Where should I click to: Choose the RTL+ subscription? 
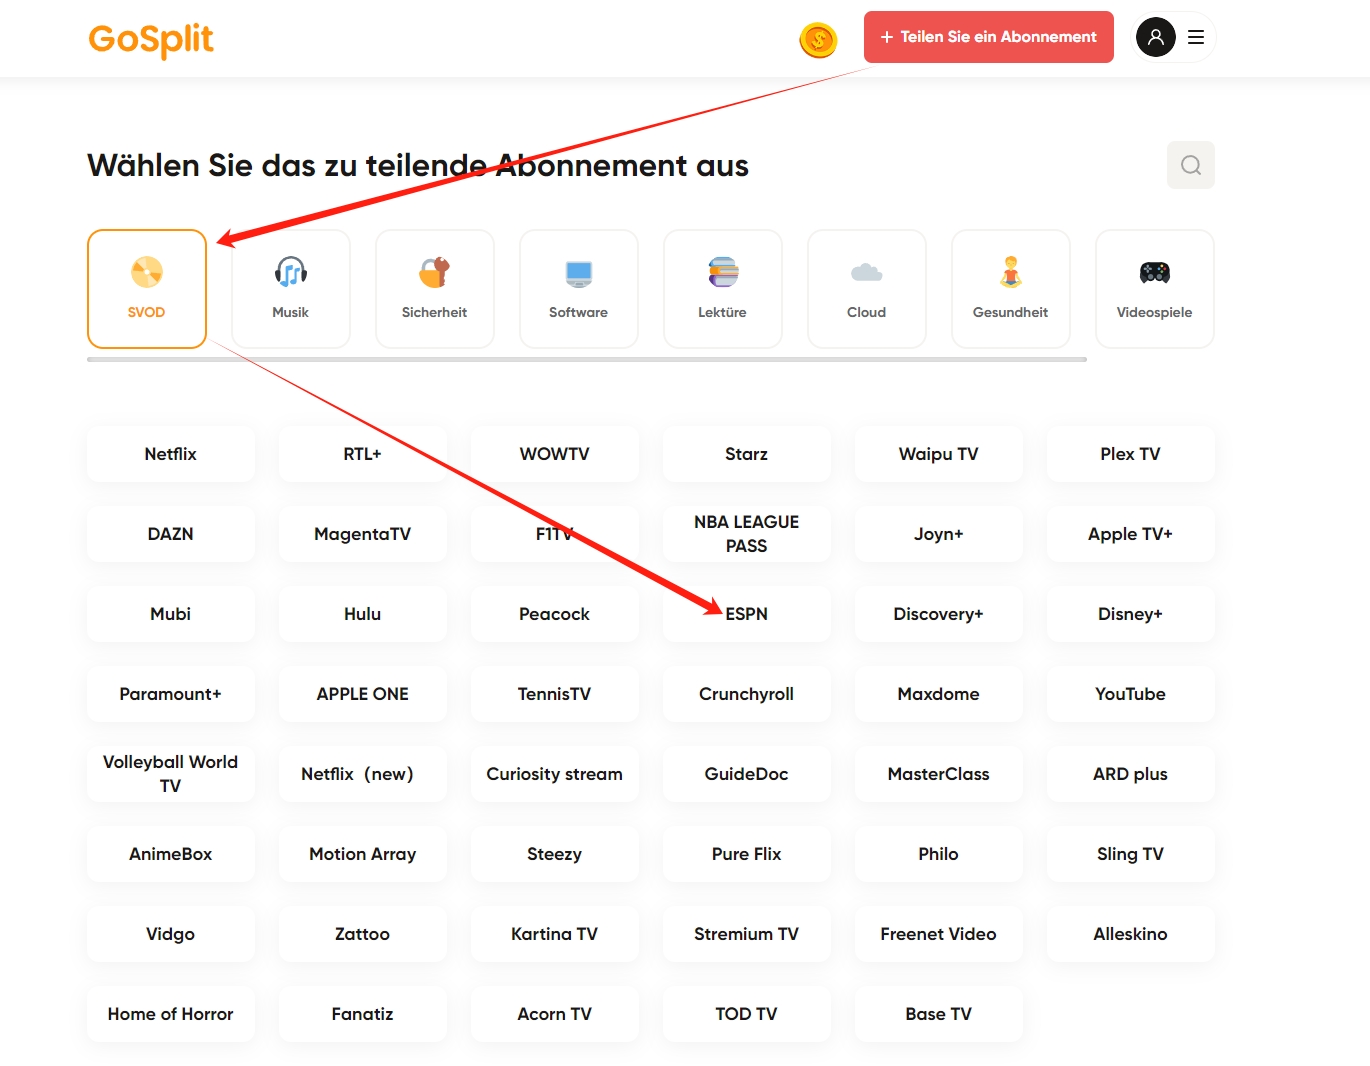click(363, 454)
